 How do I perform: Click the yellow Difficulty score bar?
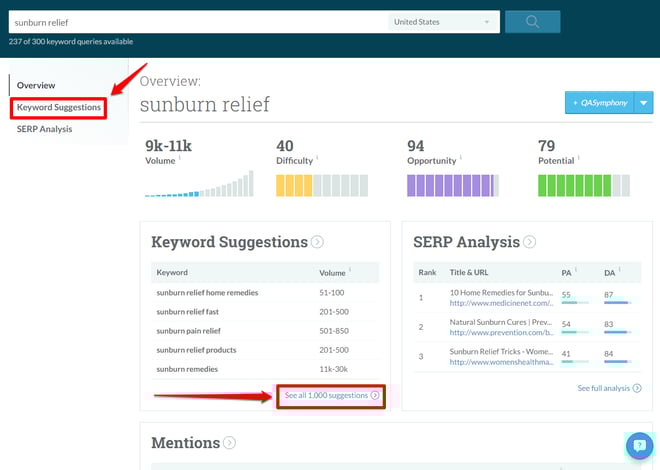pyautogui.click(x=322, y=186)
